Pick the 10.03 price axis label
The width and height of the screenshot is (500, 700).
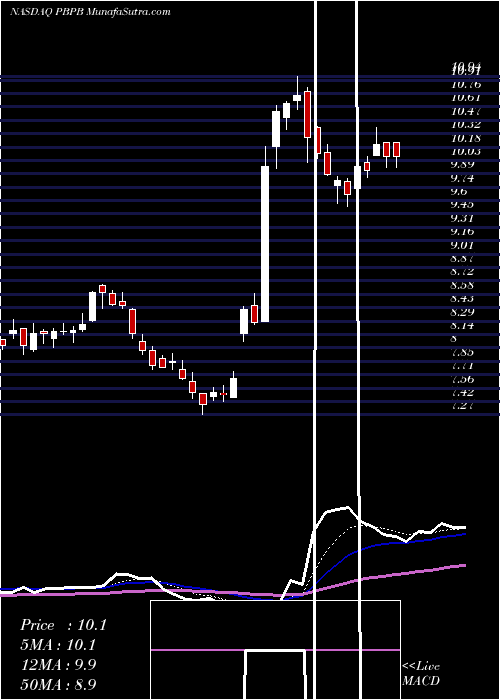tap(466, 151)
